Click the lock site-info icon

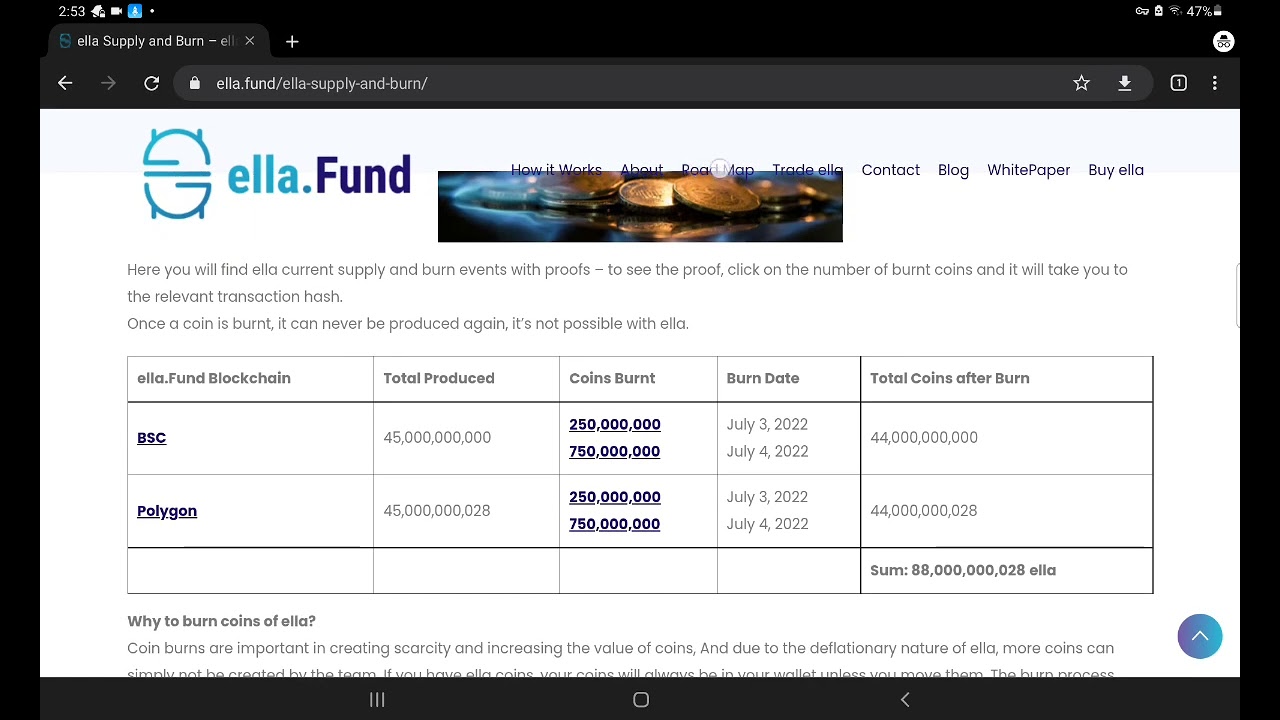click(x=194, y=84)
